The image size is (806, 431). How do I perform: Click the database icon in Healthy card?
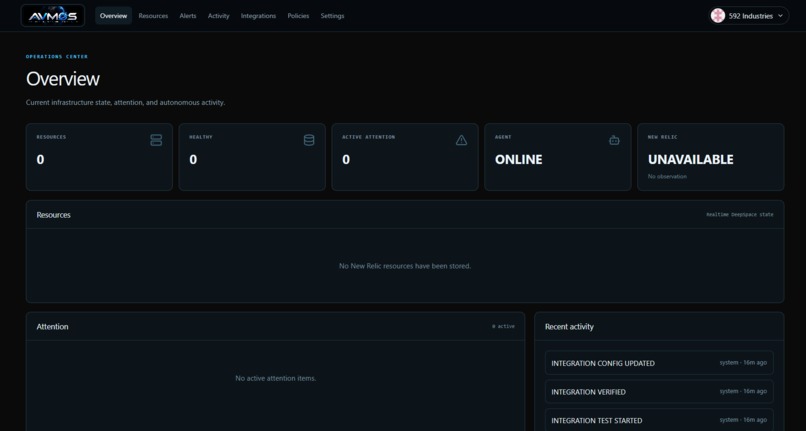point(309,140)
